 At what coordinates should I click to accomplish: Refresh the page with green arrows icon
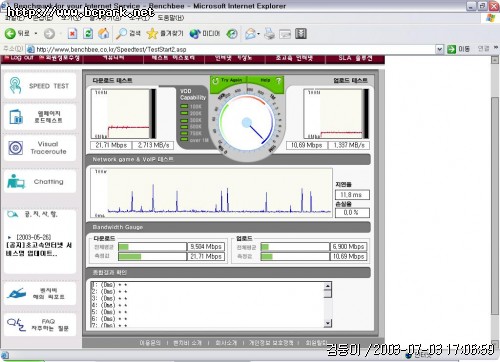[88, 33]
